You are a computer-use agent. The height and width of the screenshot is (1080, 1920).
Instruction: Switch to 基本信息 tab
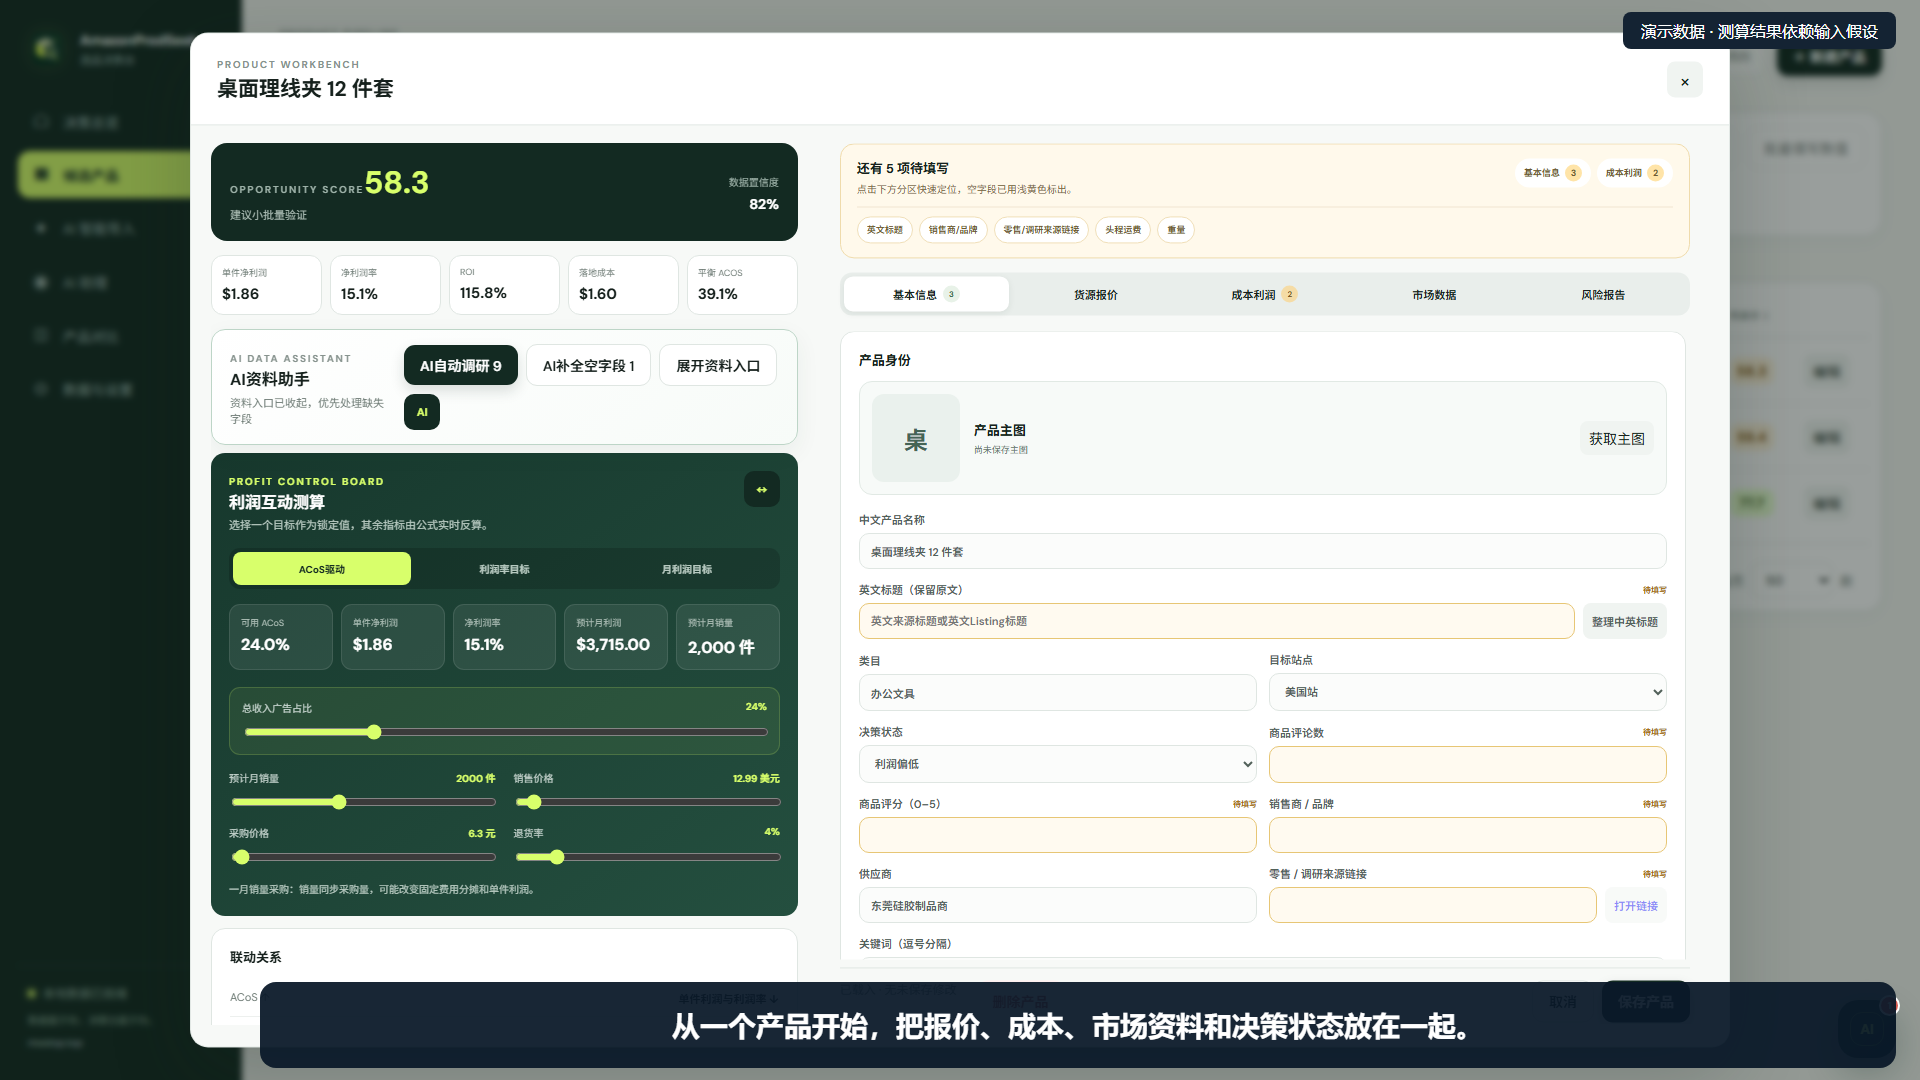point(926,294)
